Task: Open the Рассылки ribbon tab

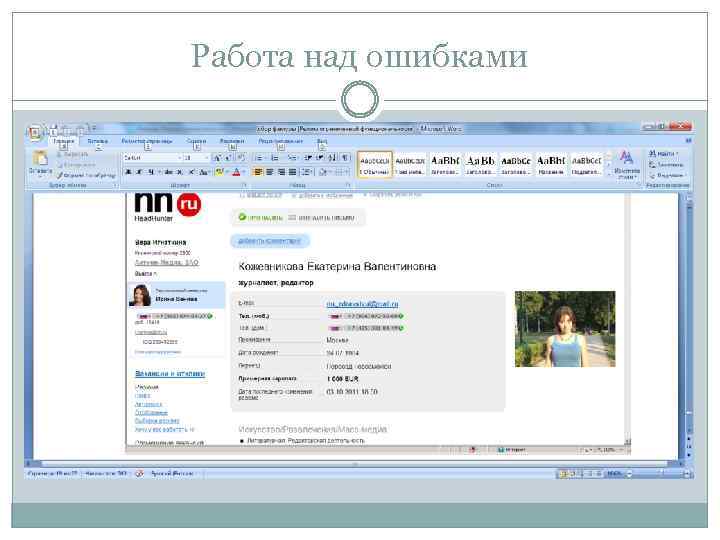Action: click(232, 141)
